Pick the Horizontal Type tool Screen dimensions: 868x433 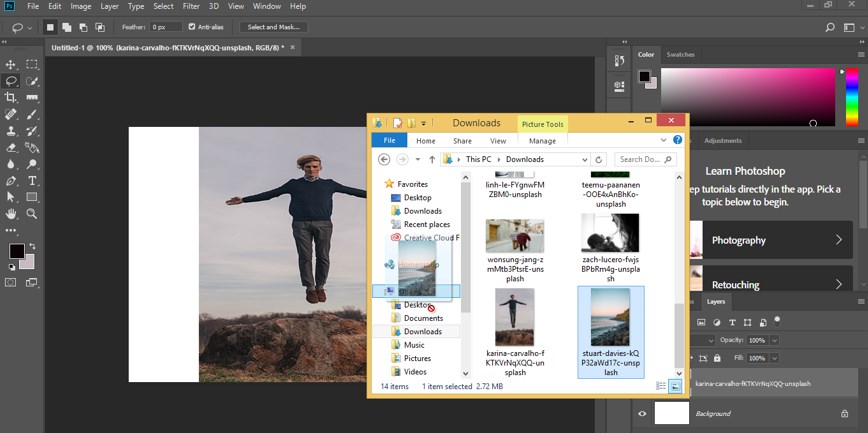pyautogui.click(x=32, y=181)
